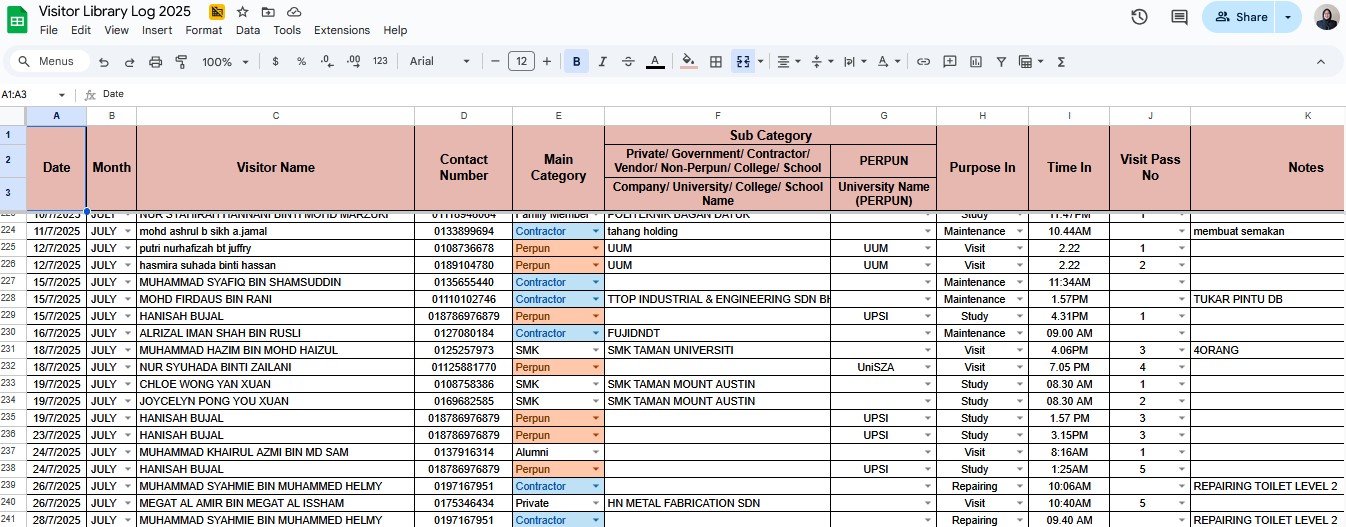The width and height of the screenshot is (1346, 527).
Task: Click the borders icon
Action: 716,62
